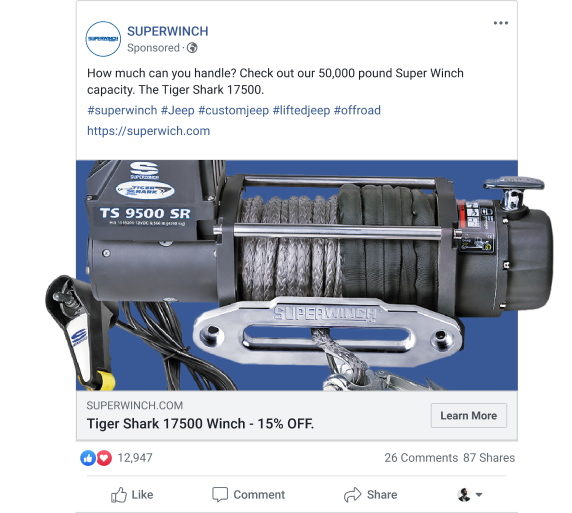Click the Like thumbs-up button
Screen dimensions: 572x513
tap(132, 495)
